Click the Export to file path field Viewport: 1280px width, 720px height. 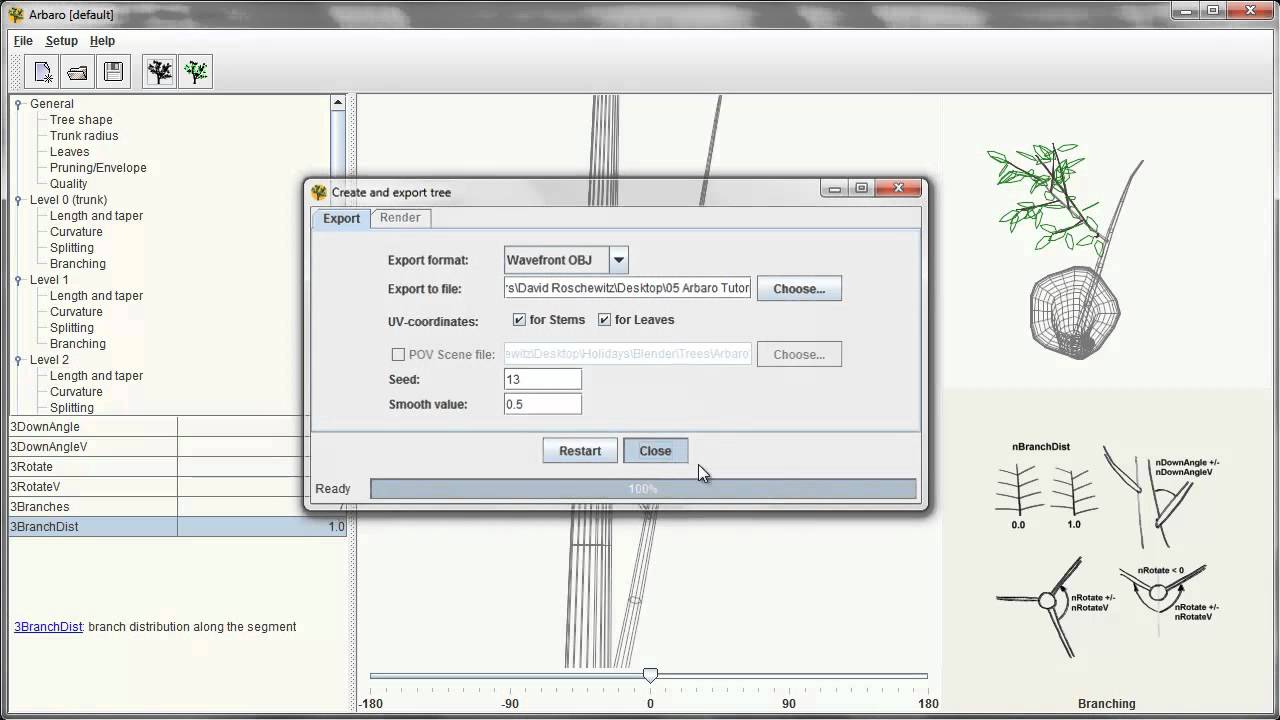coord(627,288)
